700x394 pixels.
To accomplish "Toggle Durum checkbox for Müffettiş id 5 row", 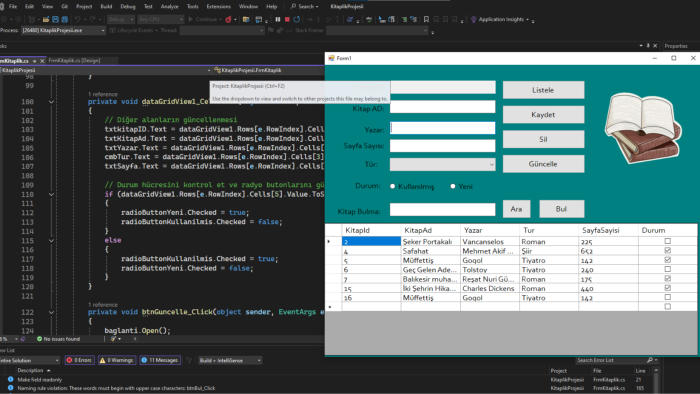I will 667,260.
